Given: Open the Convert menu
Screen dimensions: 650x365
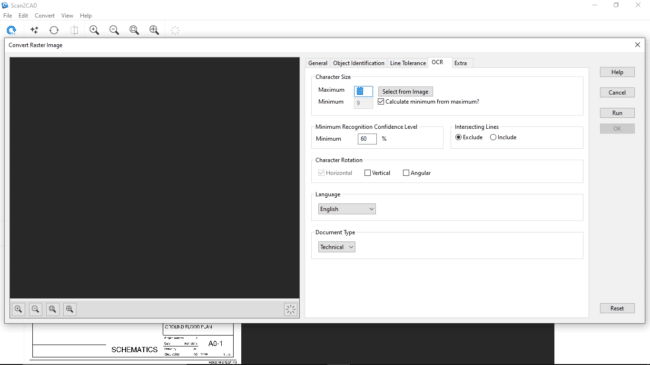Looking at the screenshot, I should [44, 15].
